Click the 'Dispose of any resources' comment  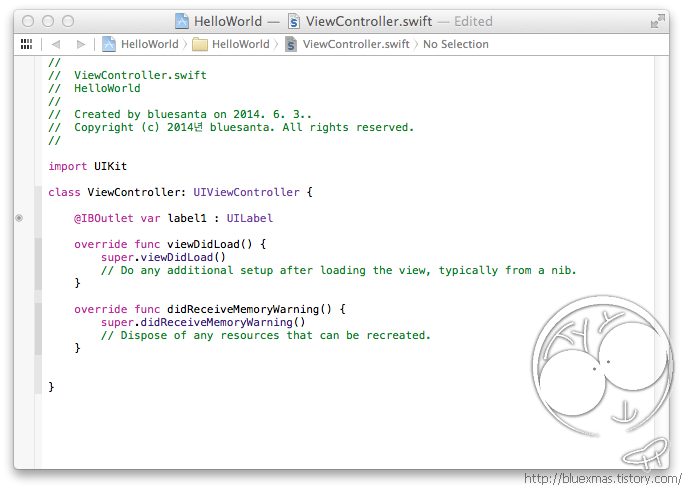[266, 335]
